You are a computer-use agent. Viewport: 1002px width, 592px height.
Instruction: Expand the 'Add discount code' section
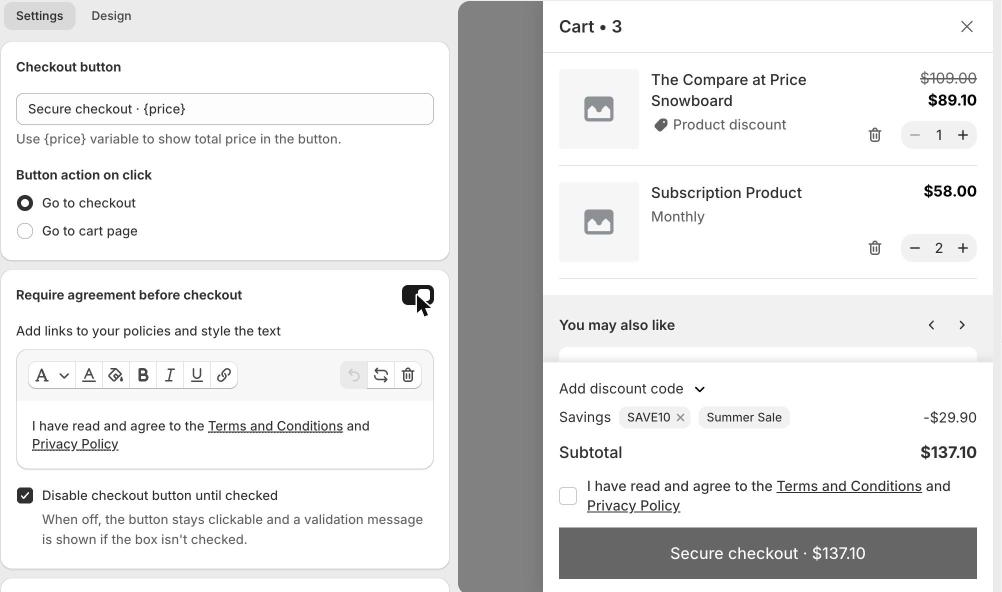(631, 389)
